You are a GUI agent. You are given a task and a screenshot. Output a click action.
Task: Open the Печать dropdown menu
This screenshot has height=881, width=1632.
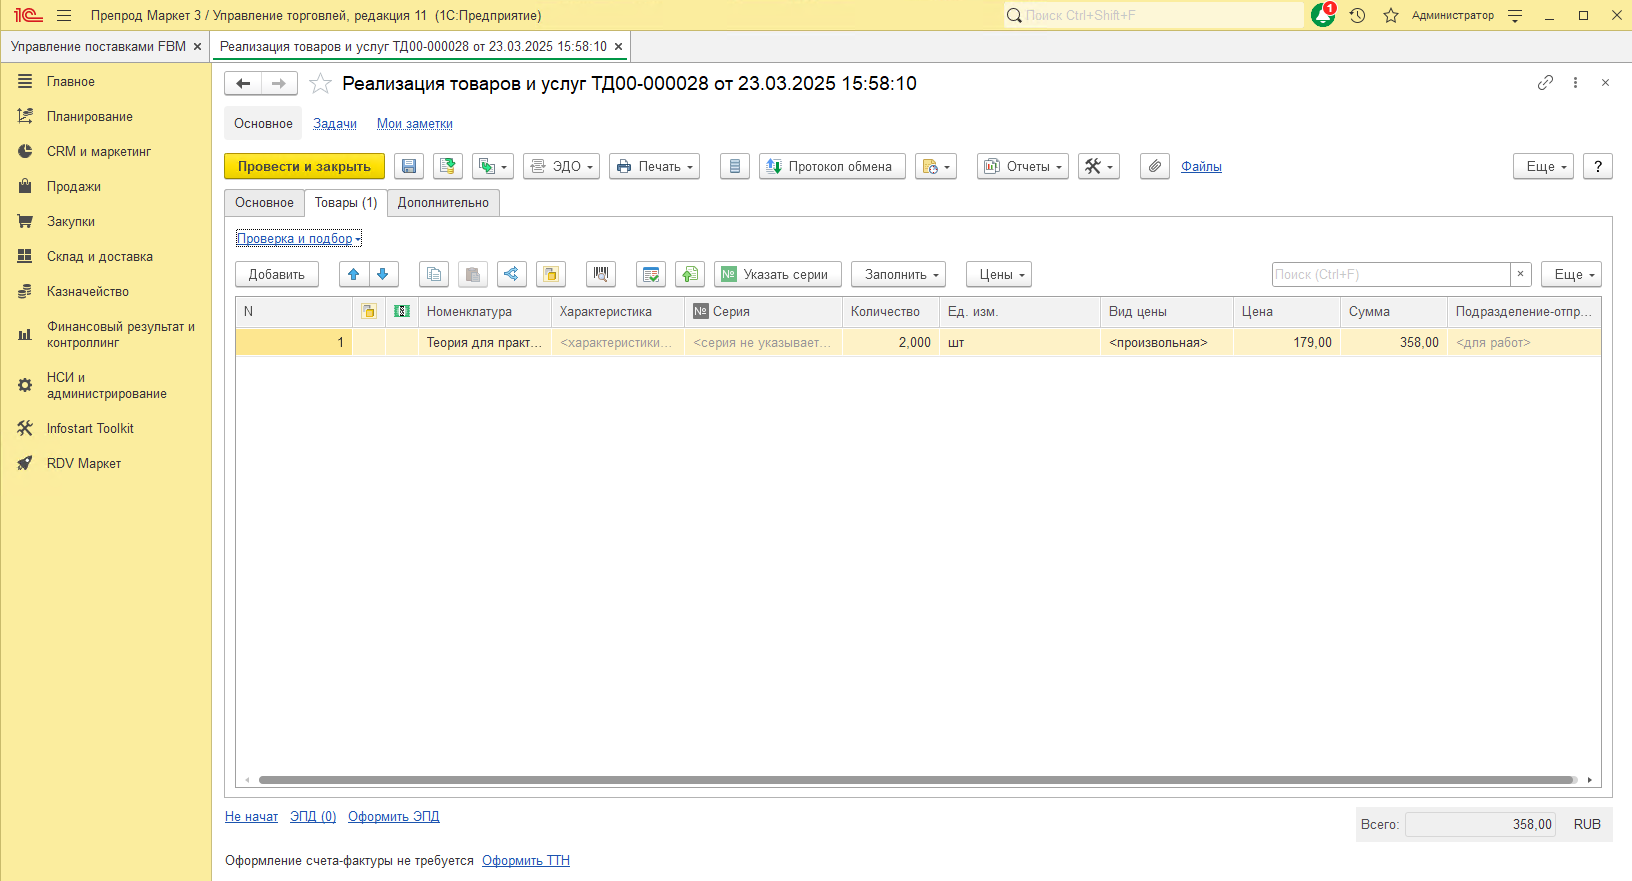click(654, 166)
